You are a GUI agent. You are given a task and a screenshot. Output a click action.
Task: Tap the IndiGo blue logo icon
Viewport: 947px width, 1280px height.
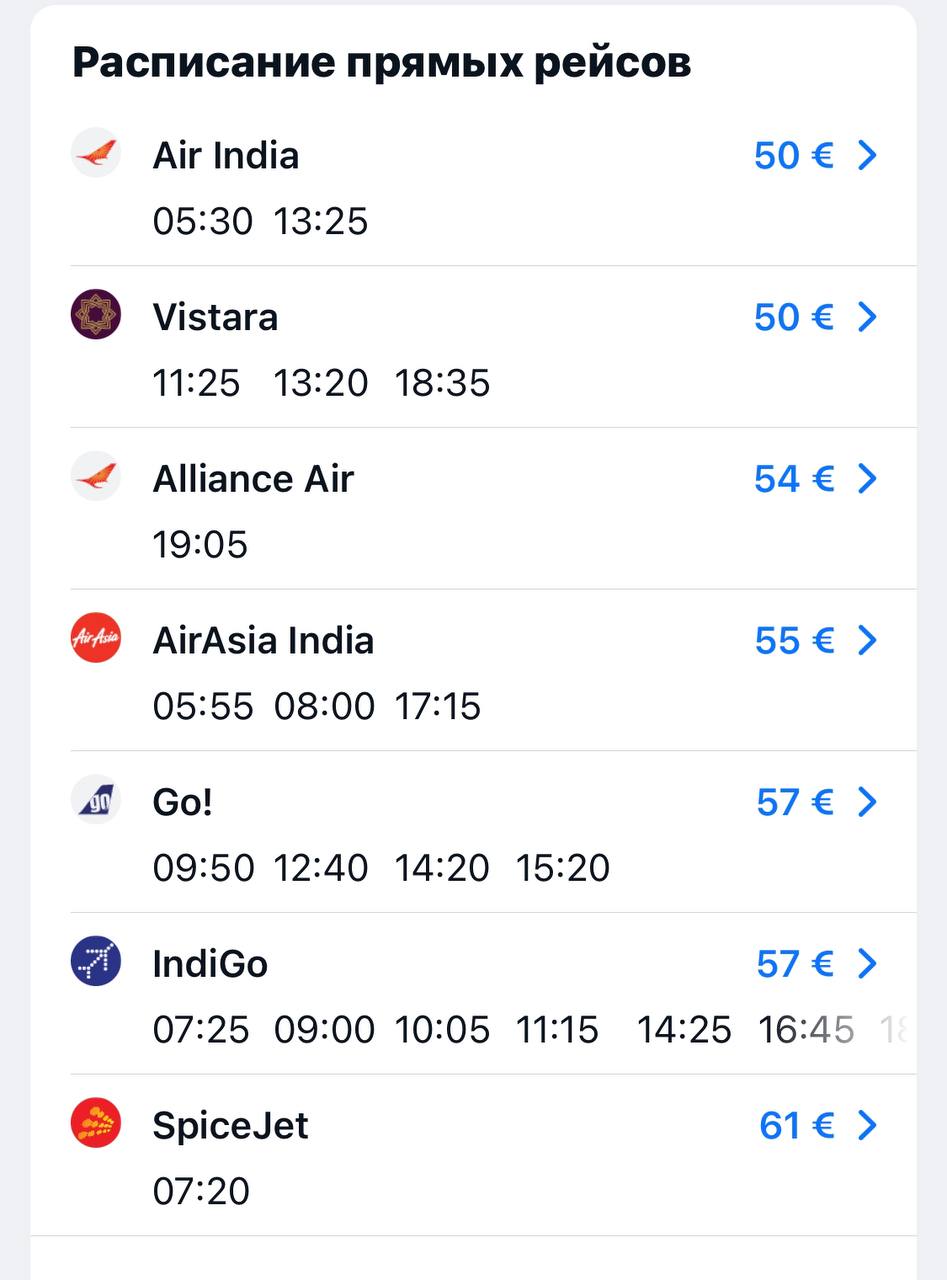(96, 963)
